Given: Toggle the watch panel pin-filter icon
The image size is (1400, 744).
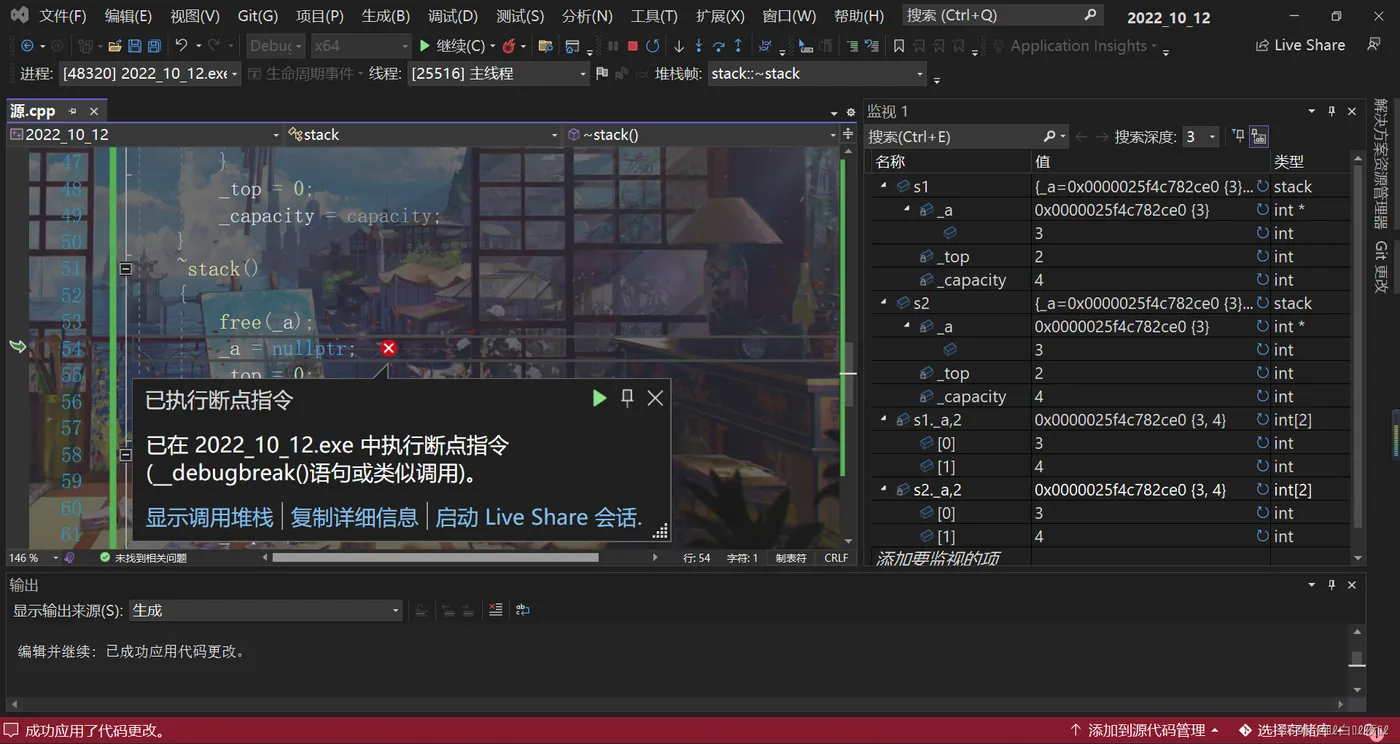Looking at the screenshot, I should pos(1238,136).
